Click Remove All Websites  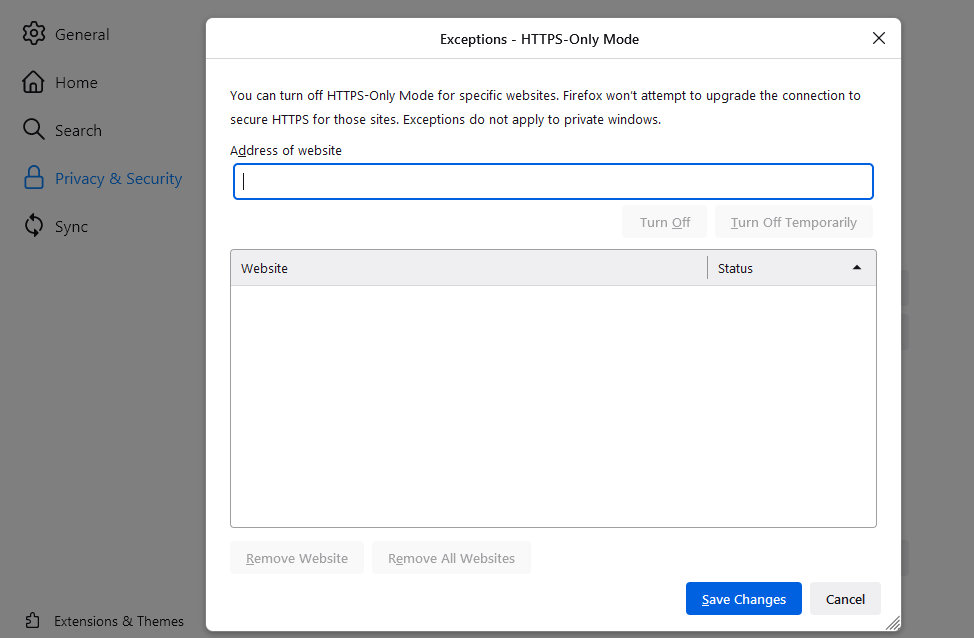451,558
